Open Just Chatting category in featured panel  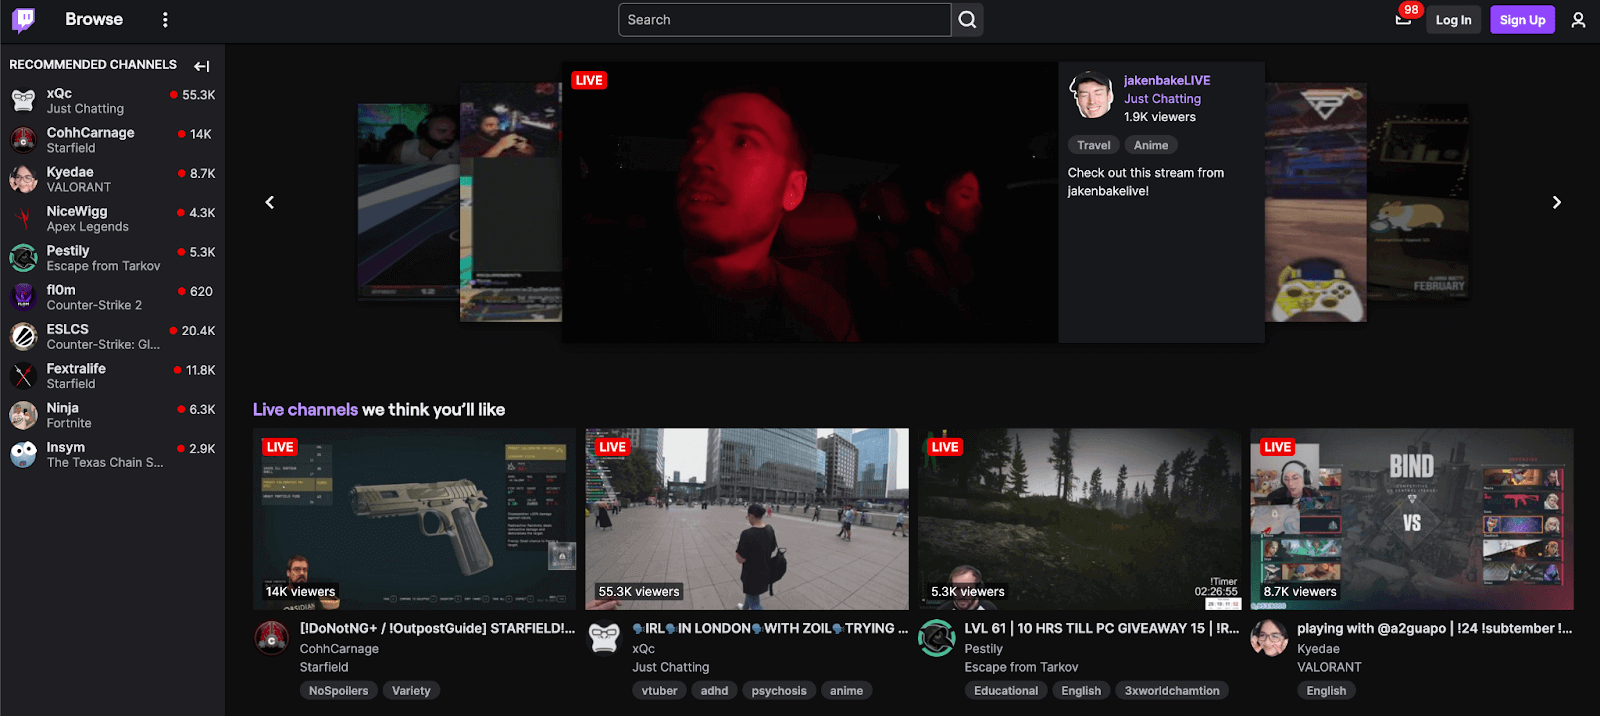(1162, 99)
